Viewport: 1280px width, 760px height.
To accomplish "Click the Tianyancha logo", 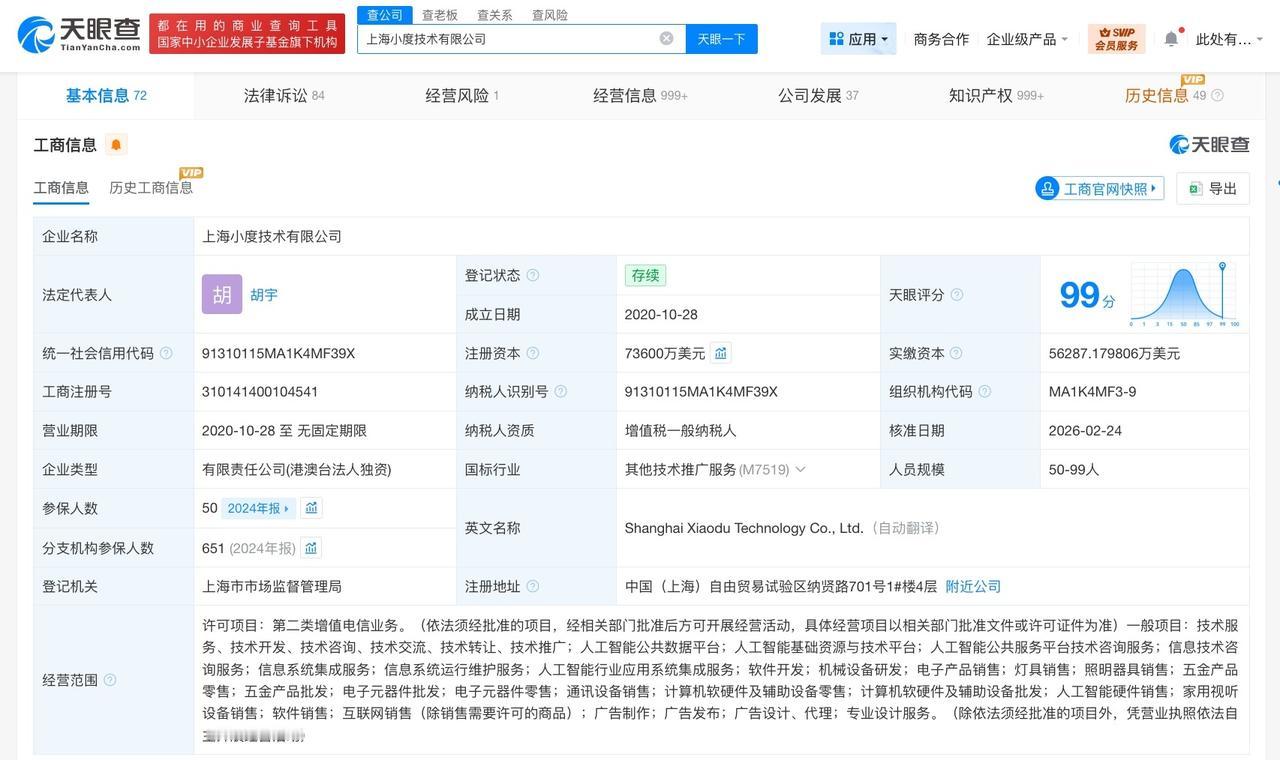I will click(x=68, y=34).
